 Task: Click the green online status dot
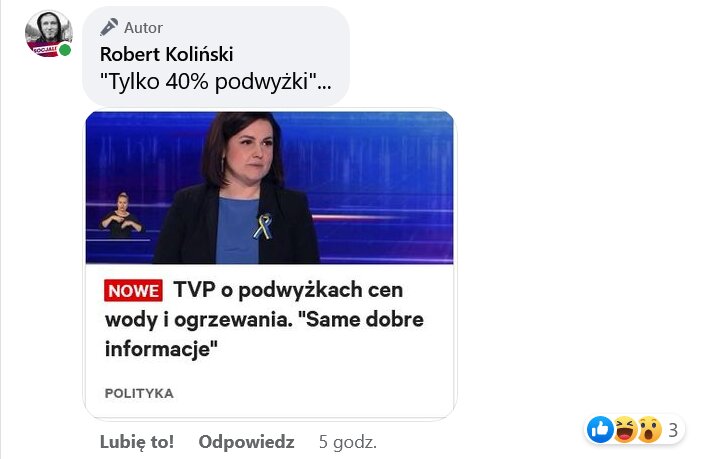65,50
